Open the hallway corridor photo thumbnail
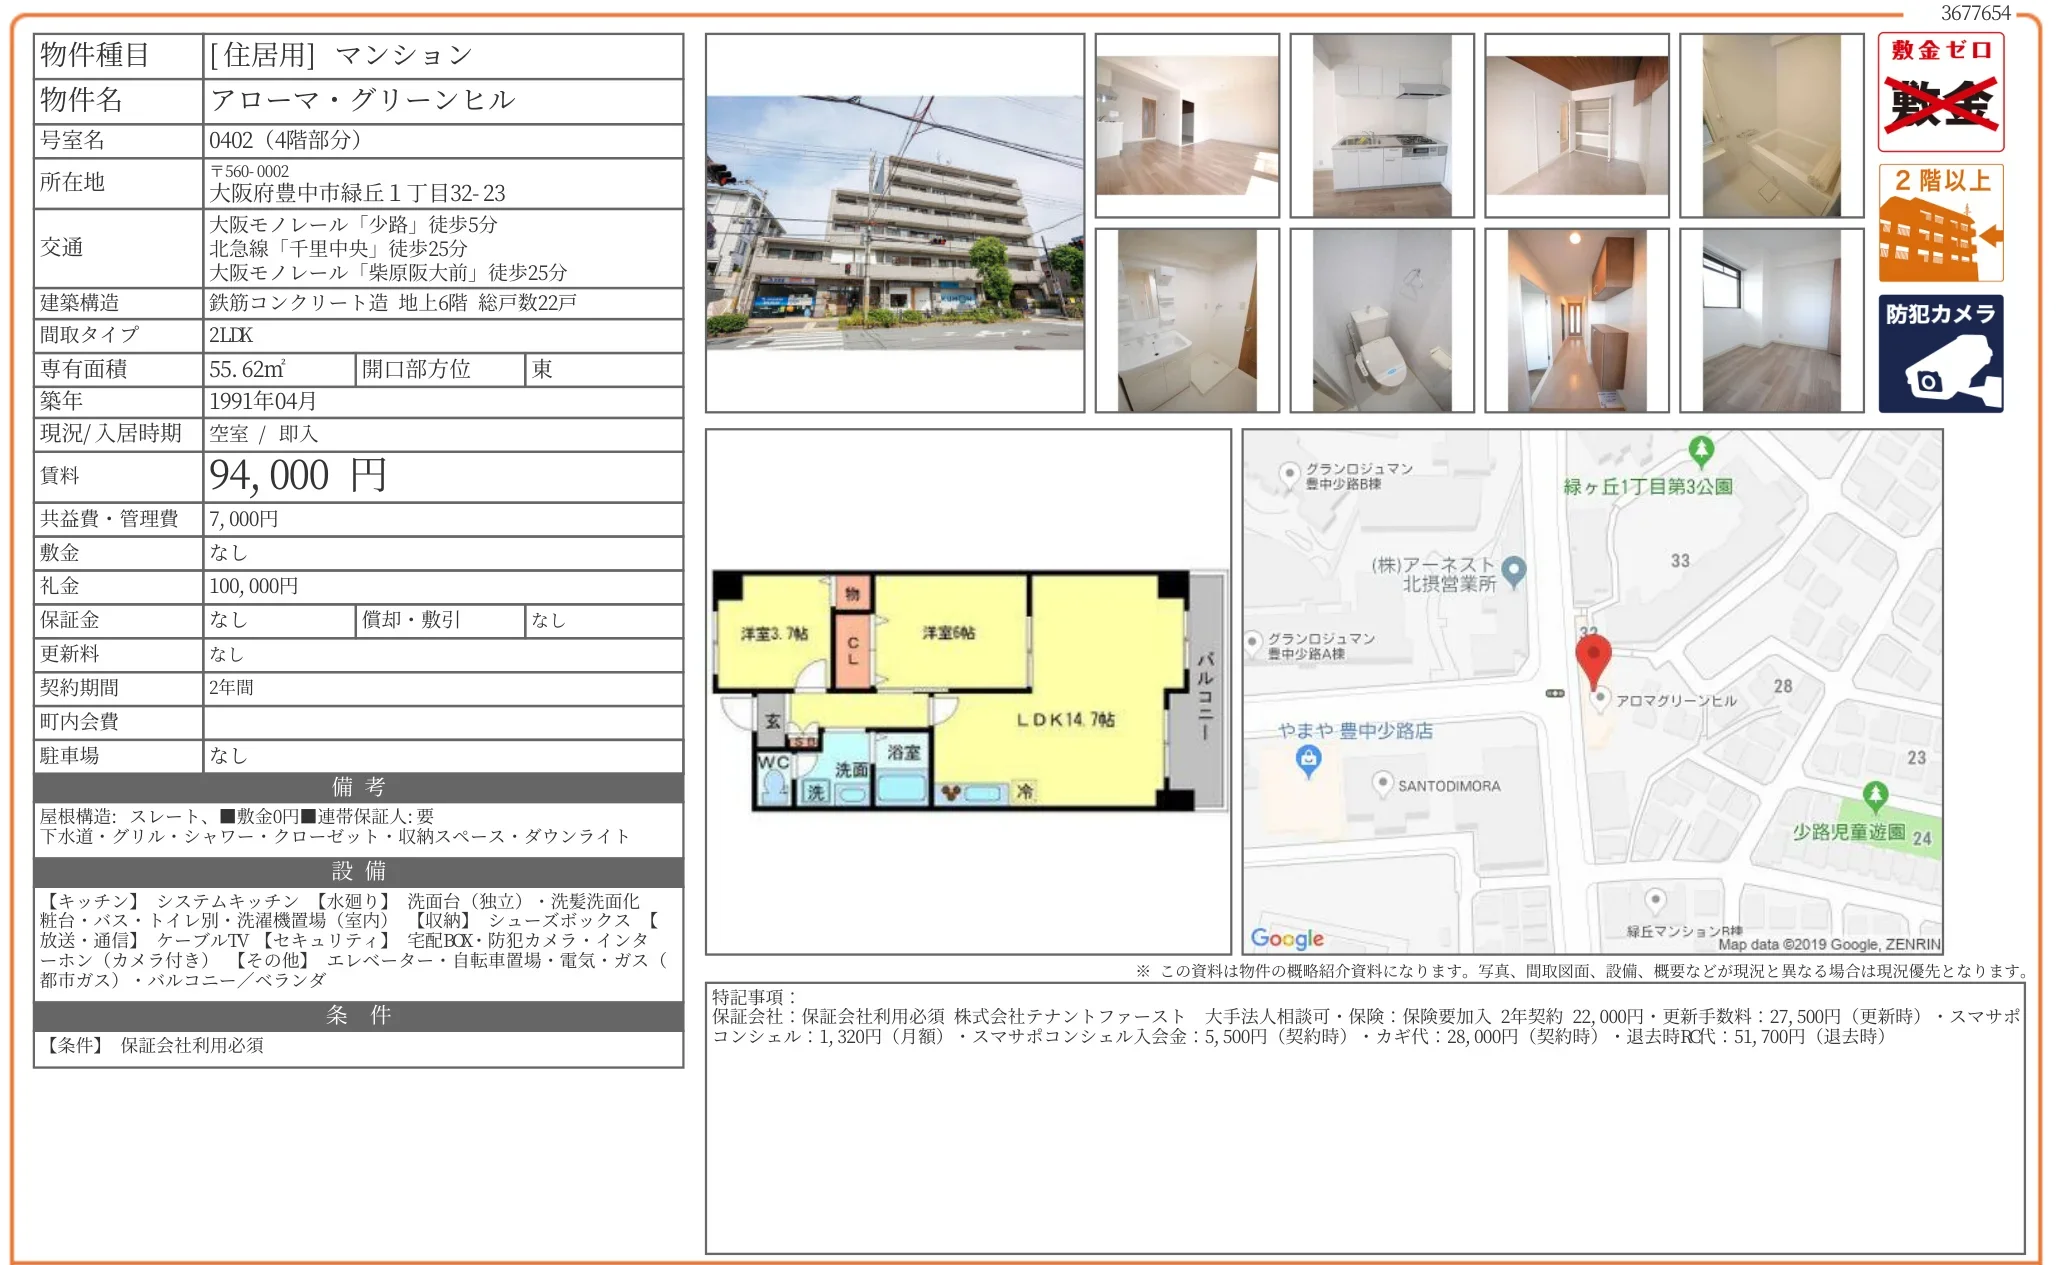 pyautogui.click(x=1576, y=321)
